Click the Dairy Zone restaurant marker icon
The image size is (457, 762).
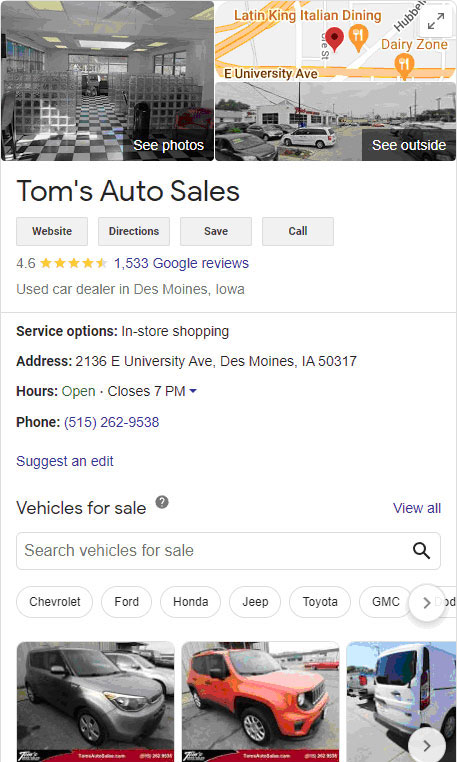[x=404, y=67]
